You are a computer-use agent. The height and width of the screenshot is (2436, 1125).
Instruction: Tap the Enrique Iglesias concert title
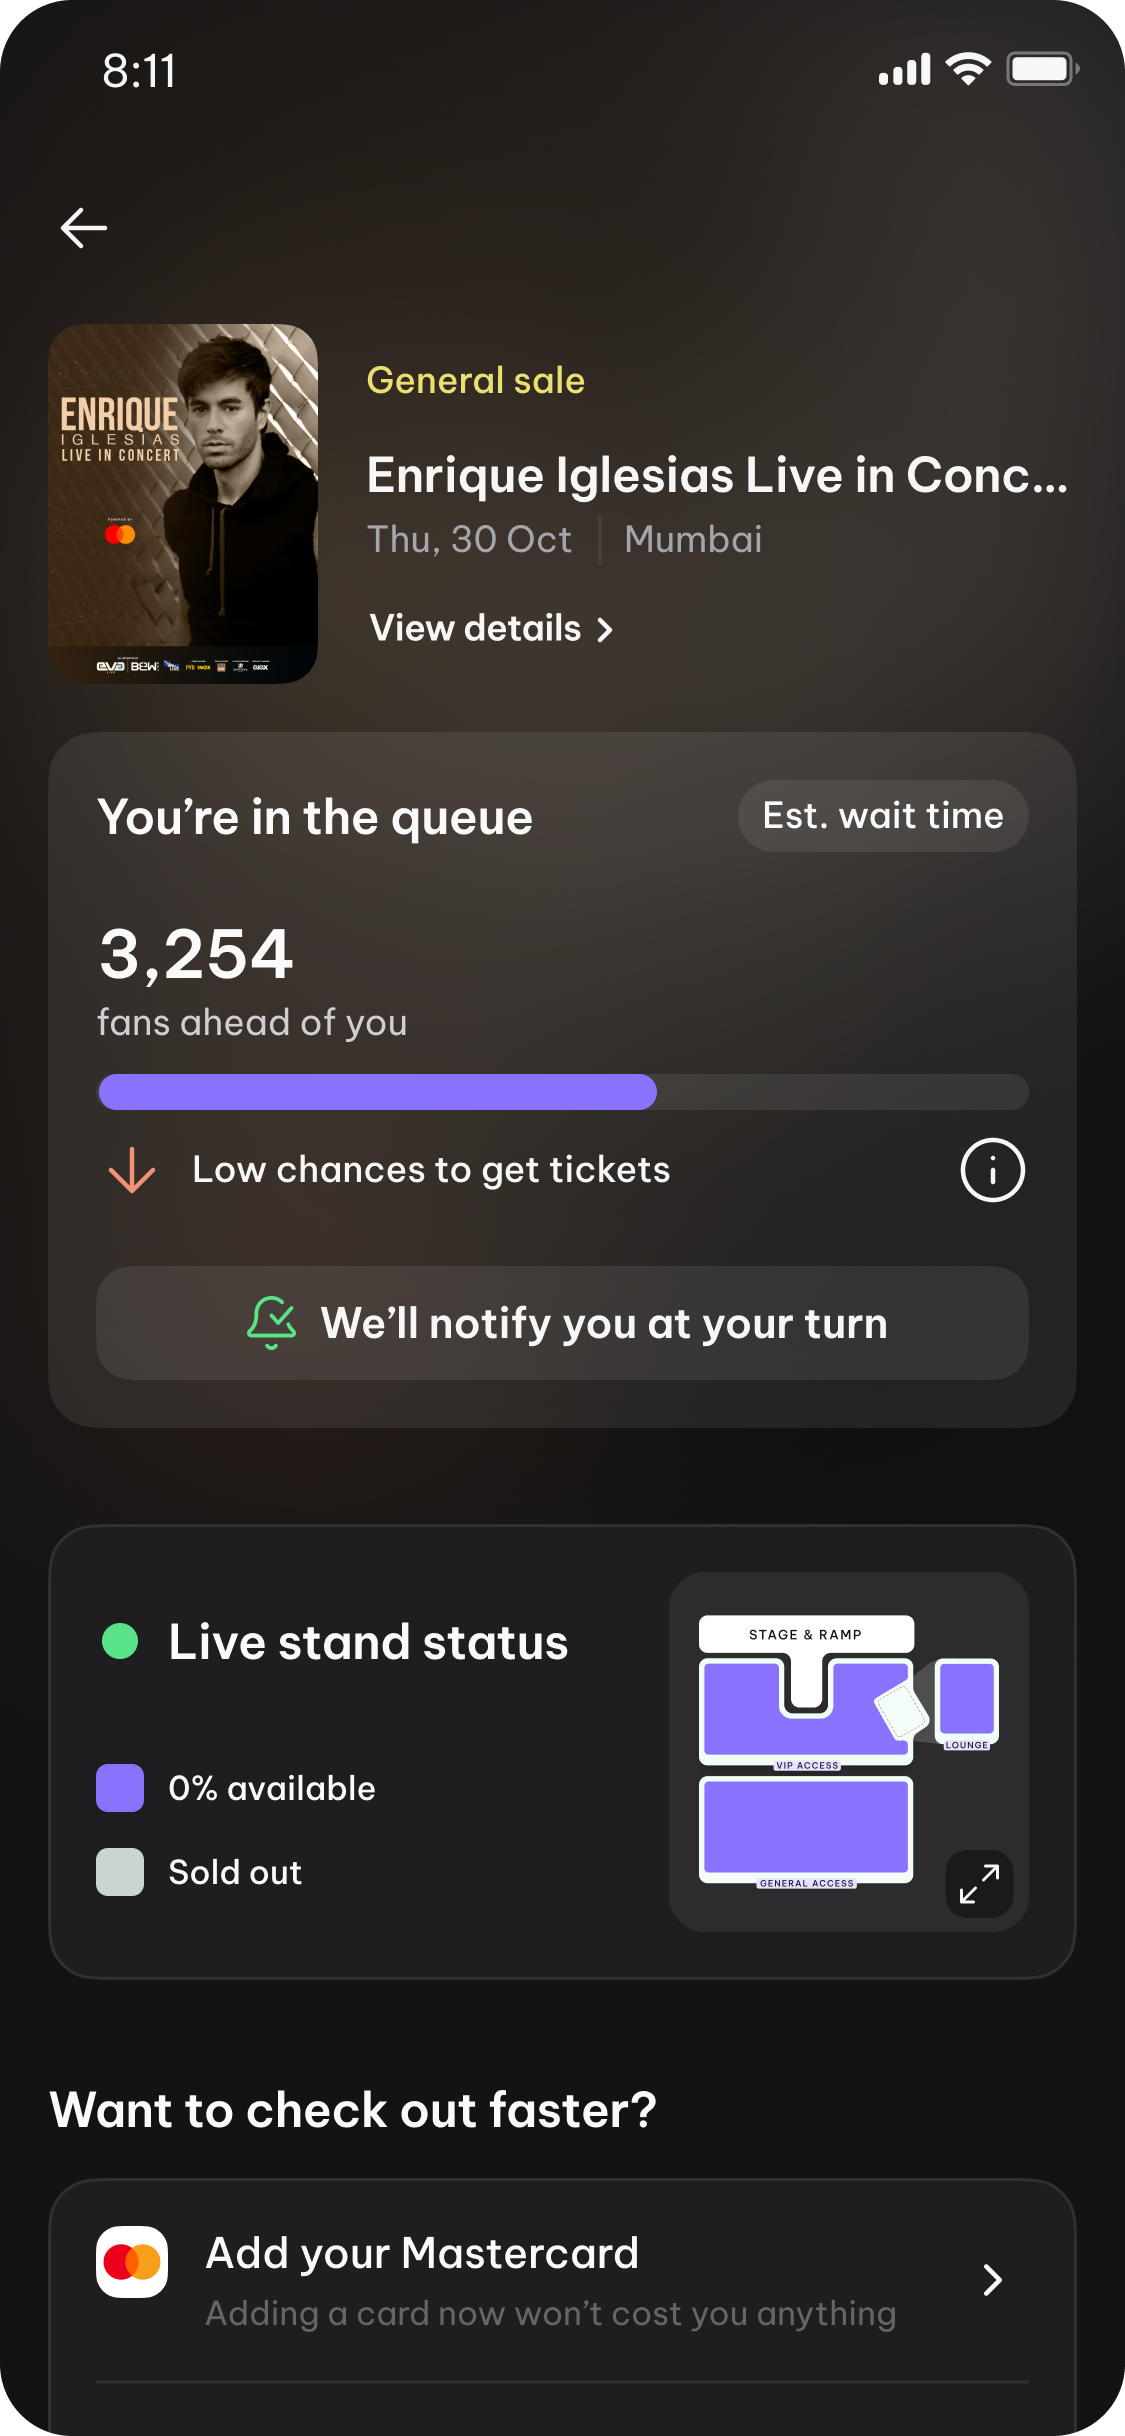coord(717,475)
